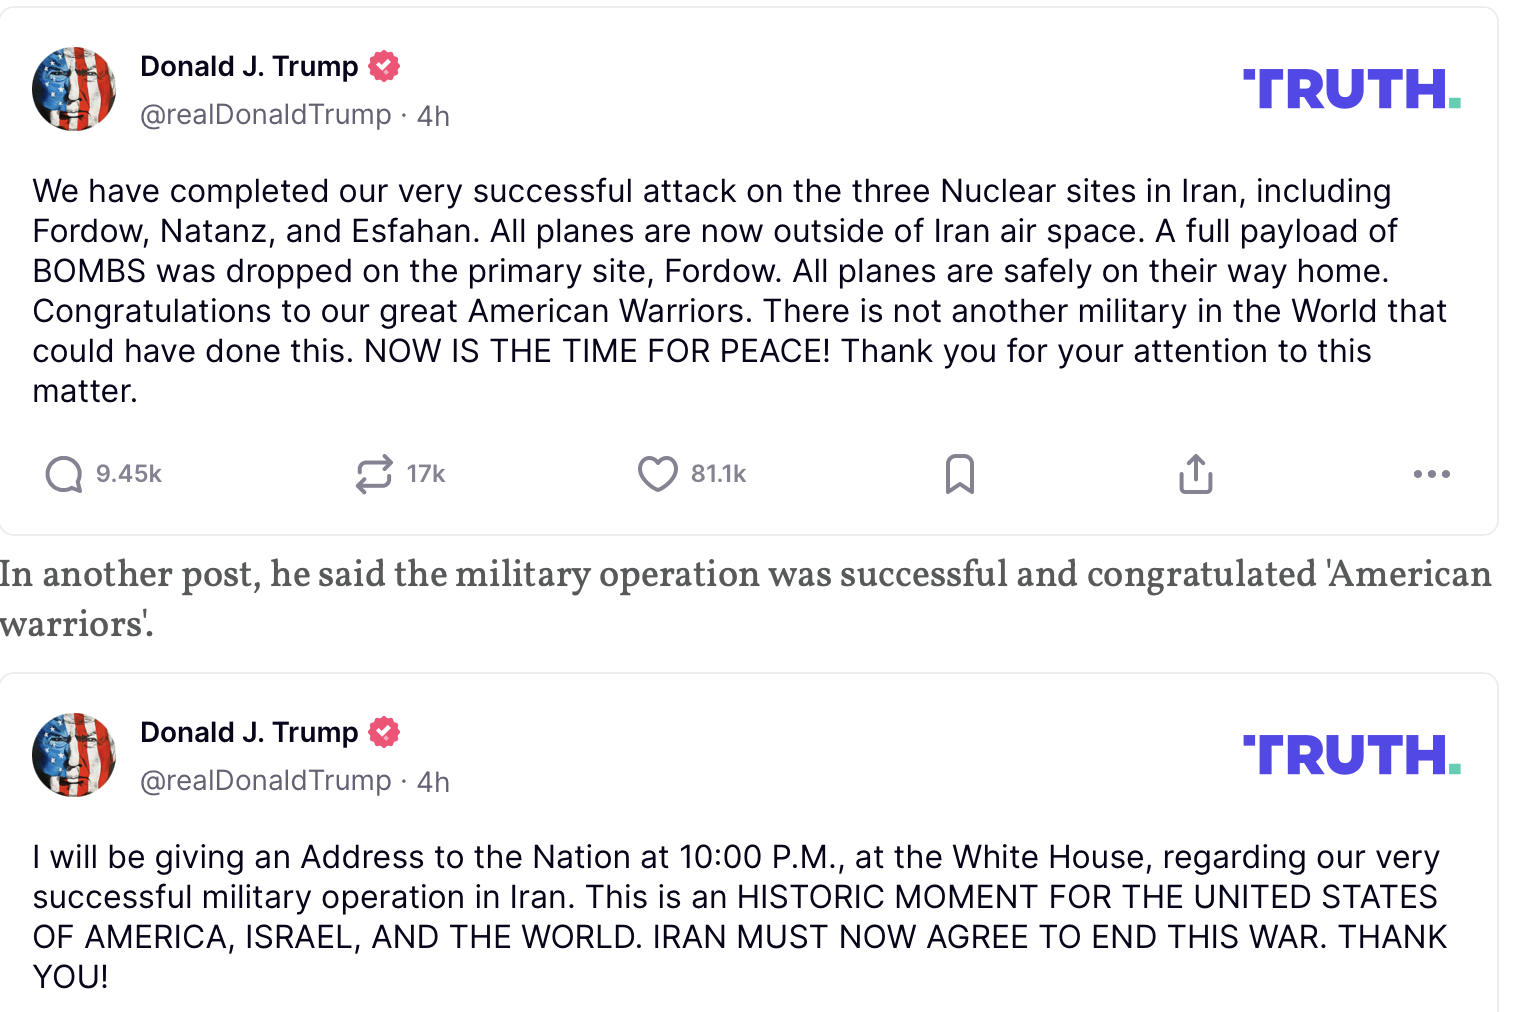Click the ReTruth icon on the first post

click(x=374, y=474)
